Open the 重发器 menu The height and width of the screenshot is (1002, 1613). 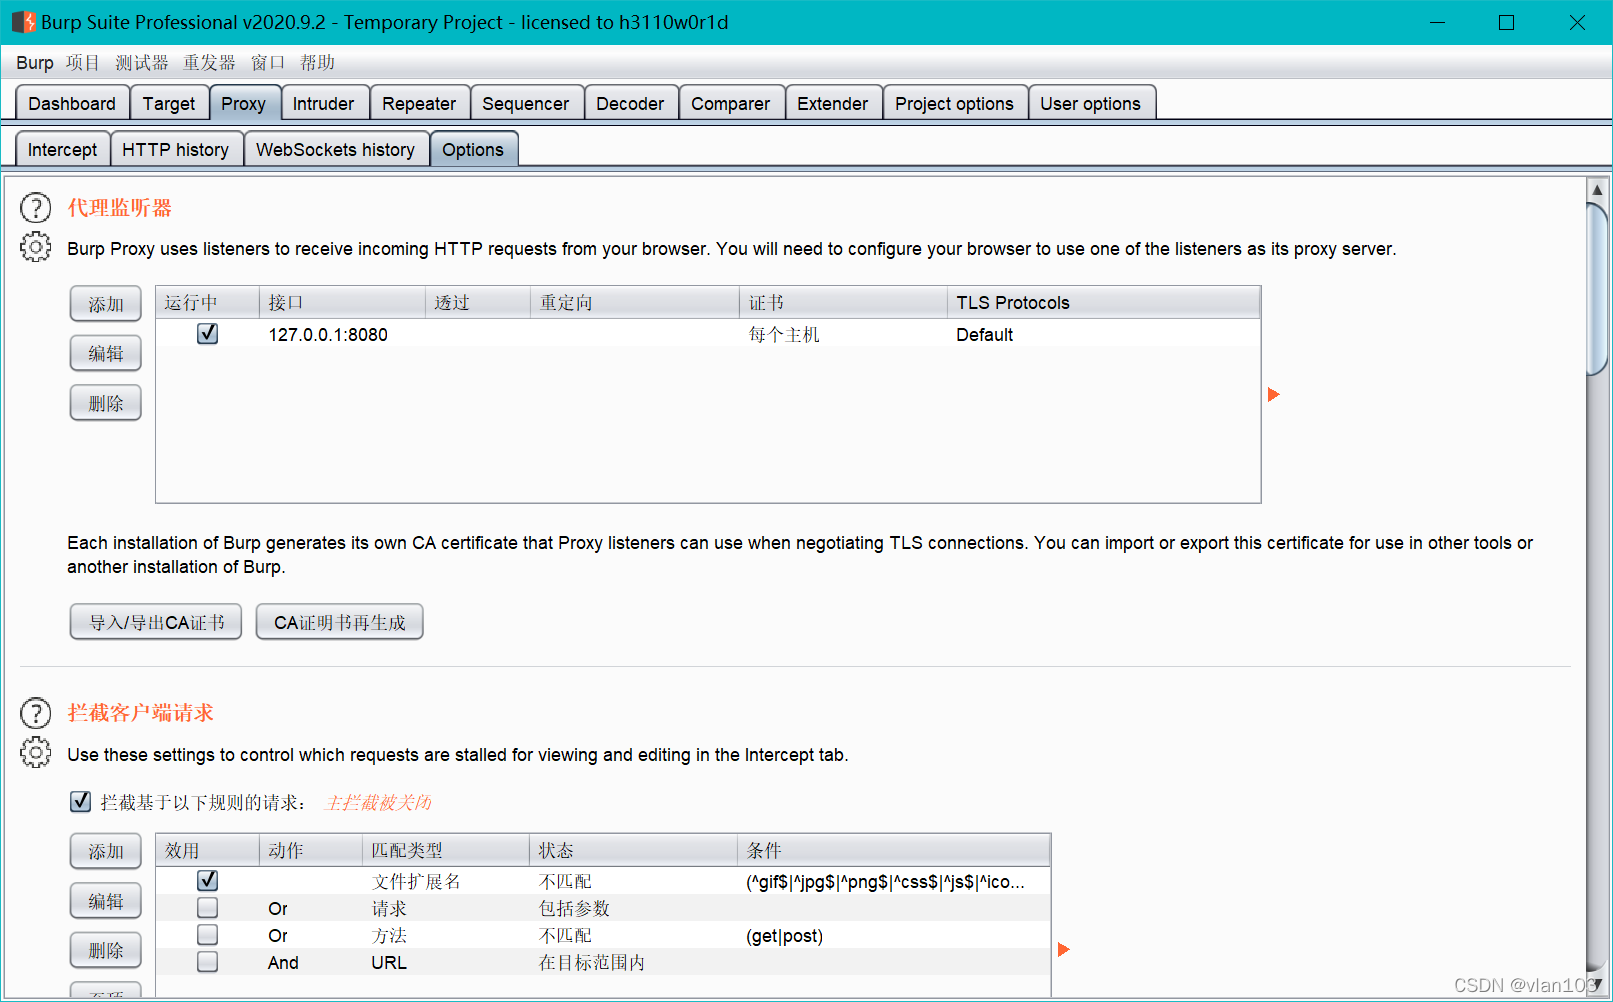pyautogui.click(x=209, y=63)
